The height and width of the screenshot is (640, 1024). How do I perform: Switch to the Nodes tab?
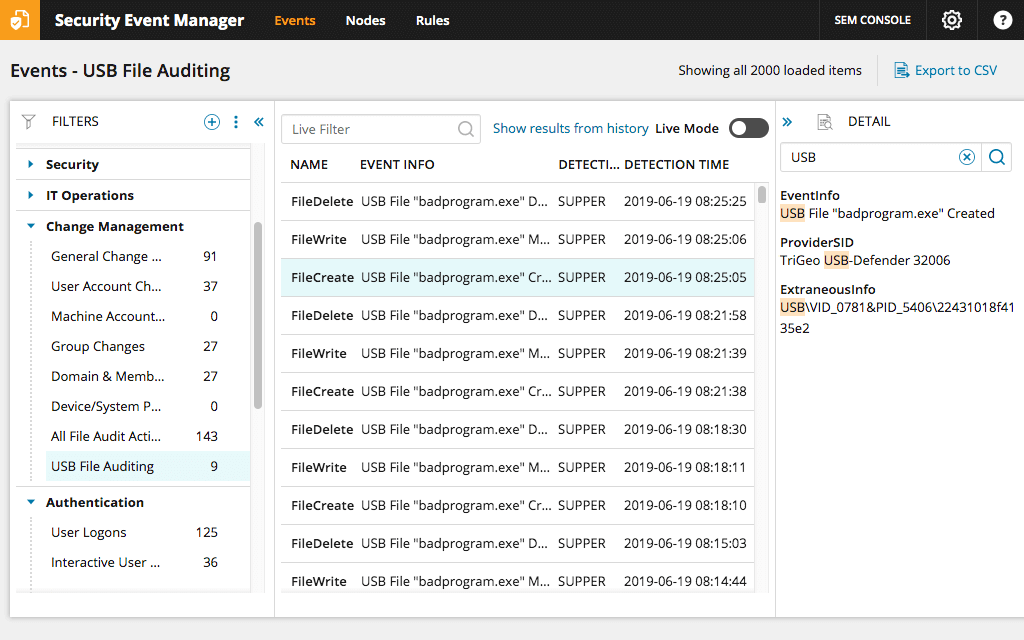tap(365, 20)
